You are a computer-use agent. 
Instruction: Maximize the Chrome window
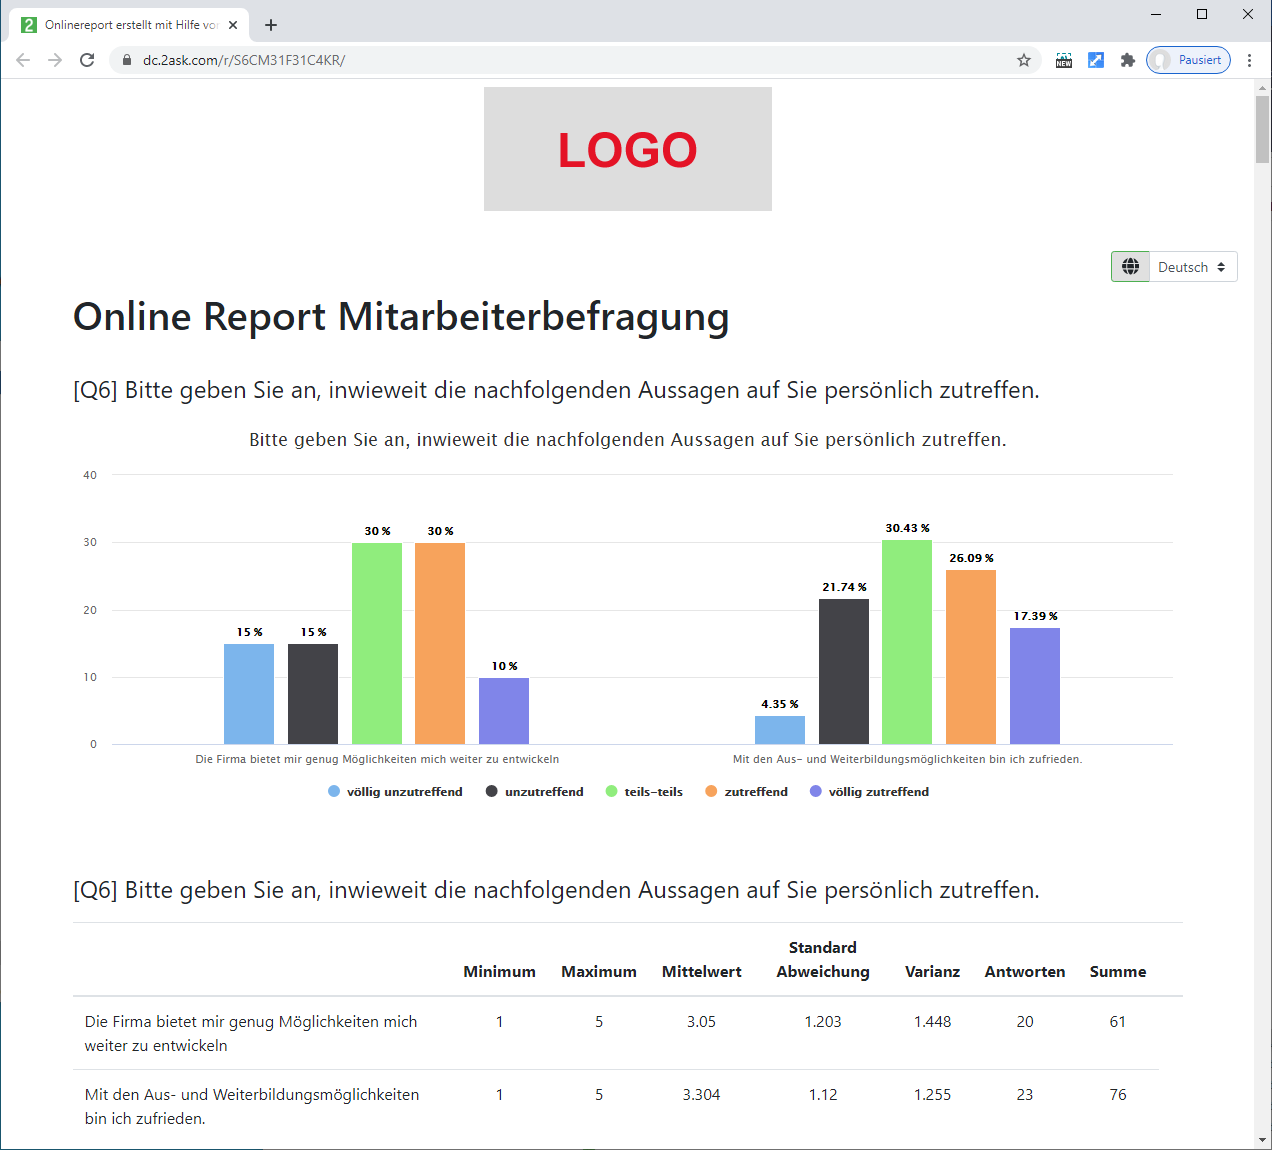pos(1202,14)
